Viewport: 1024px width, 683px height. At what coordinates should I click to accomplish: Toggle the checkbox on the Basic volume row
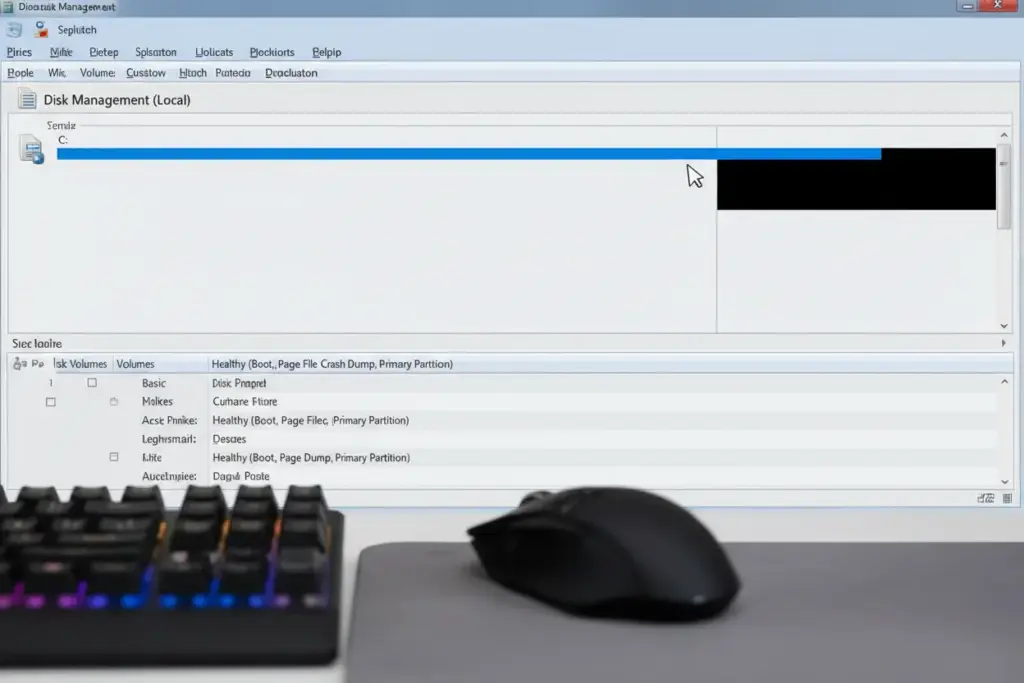tap(92, 382)
